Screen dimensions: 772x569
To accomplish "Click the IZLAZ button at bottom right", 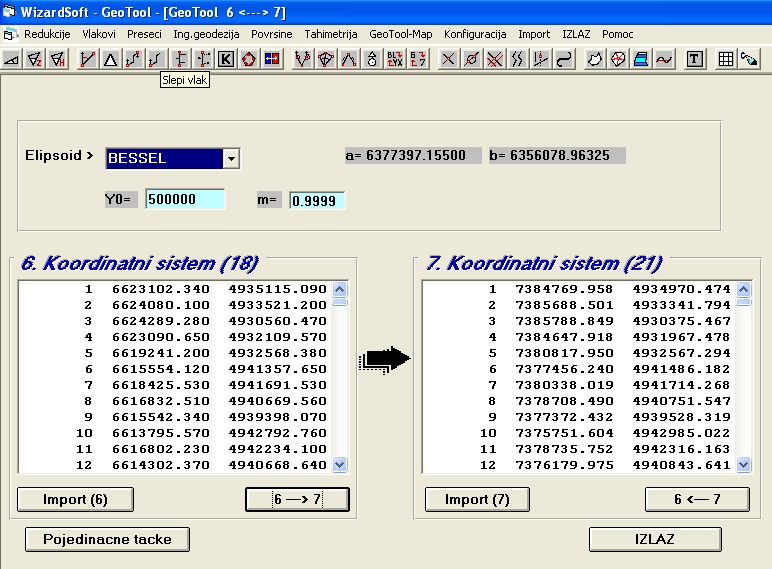I will click(654, 539).
